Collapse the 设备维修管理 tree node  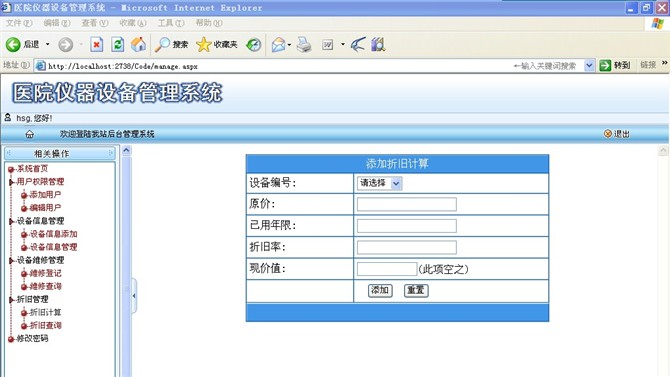(12, 261)
